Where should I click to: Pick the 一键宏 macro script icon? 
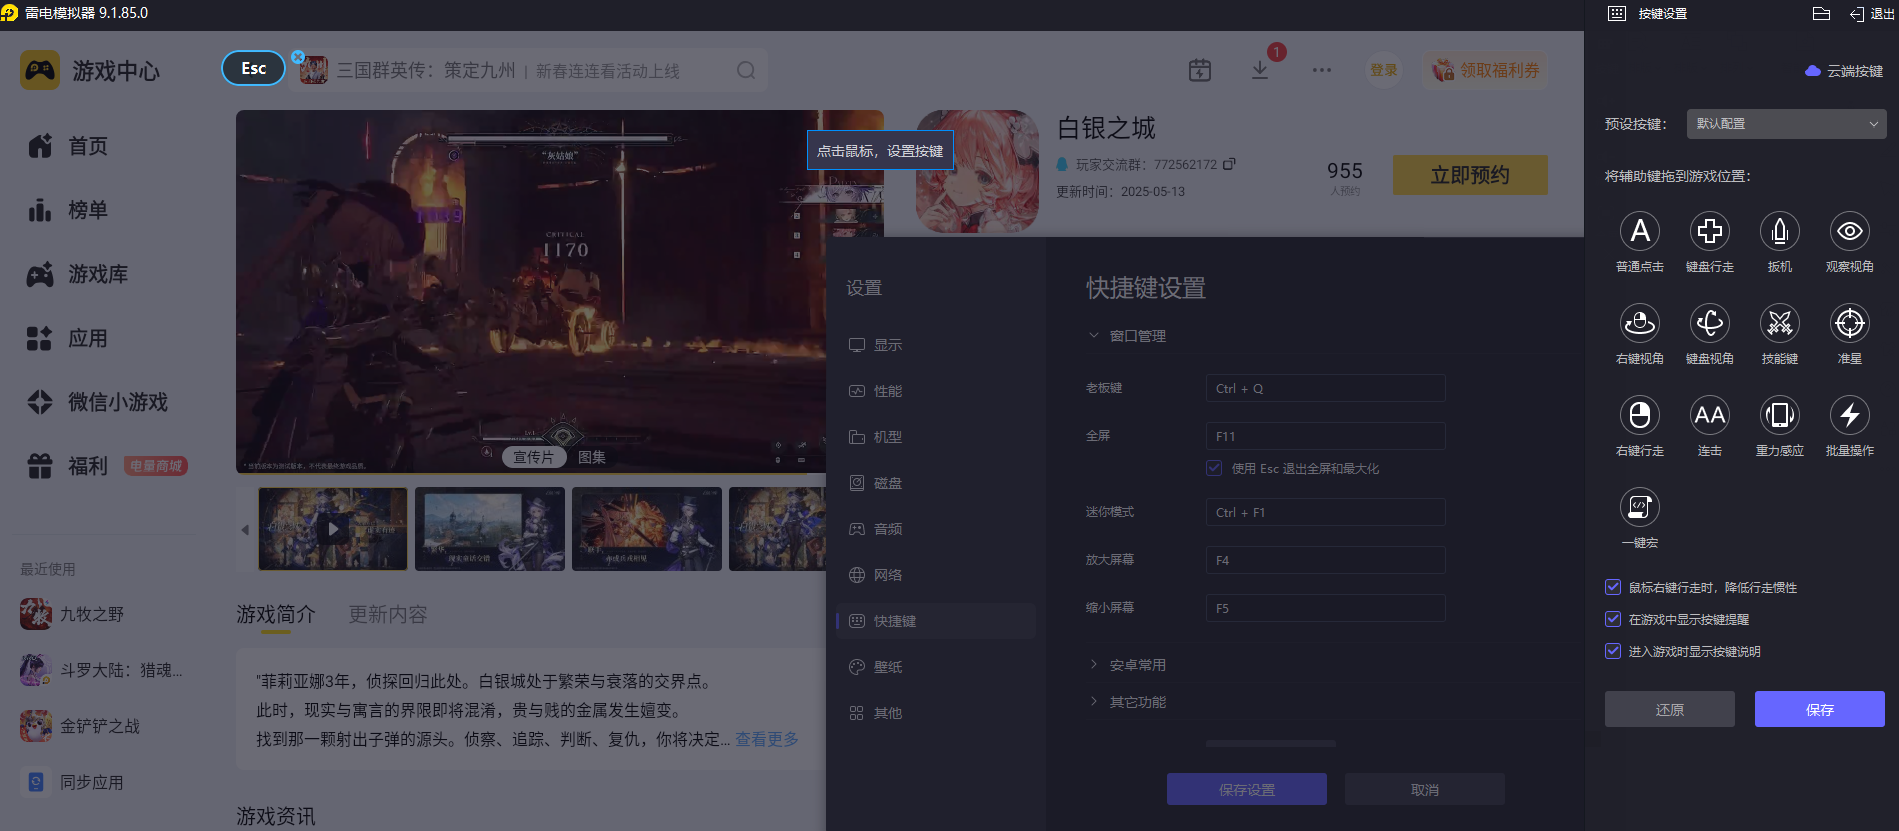(x=1640, y=507)
